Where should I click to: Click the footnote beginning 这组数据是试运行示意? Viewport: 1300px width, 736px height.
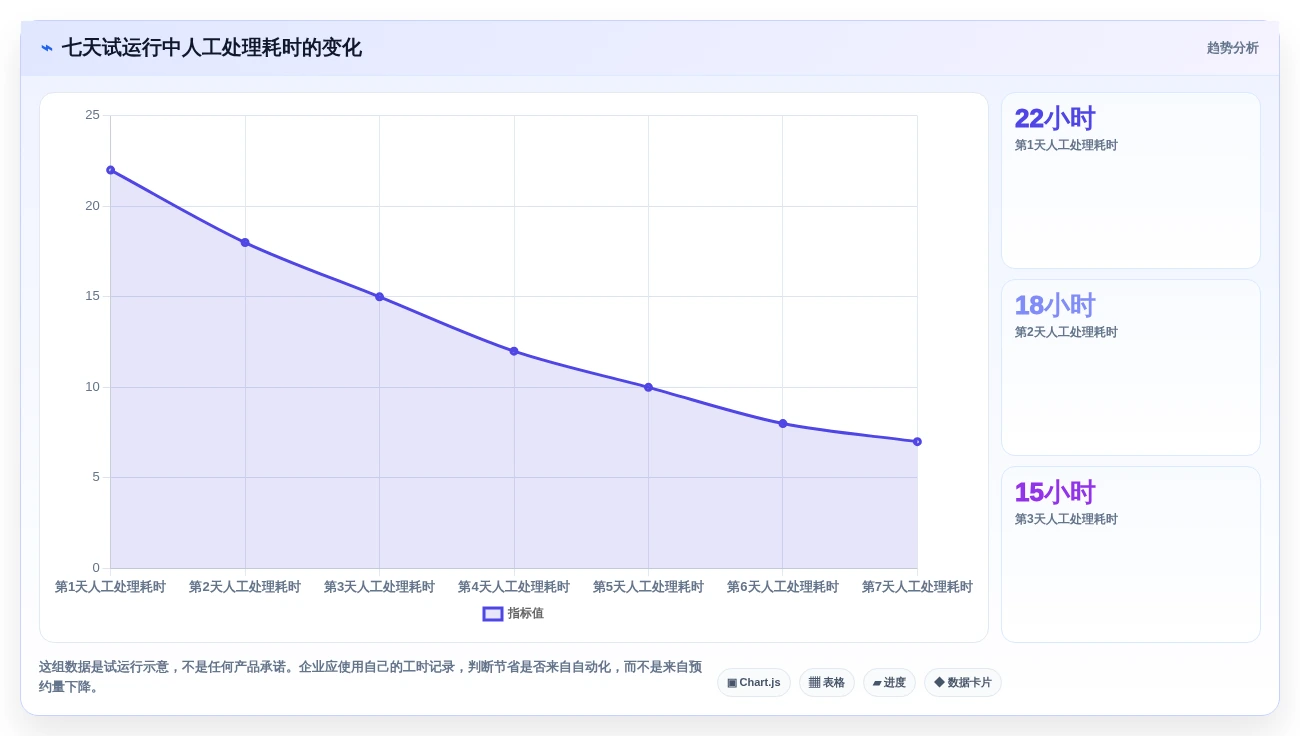[370, 677]
